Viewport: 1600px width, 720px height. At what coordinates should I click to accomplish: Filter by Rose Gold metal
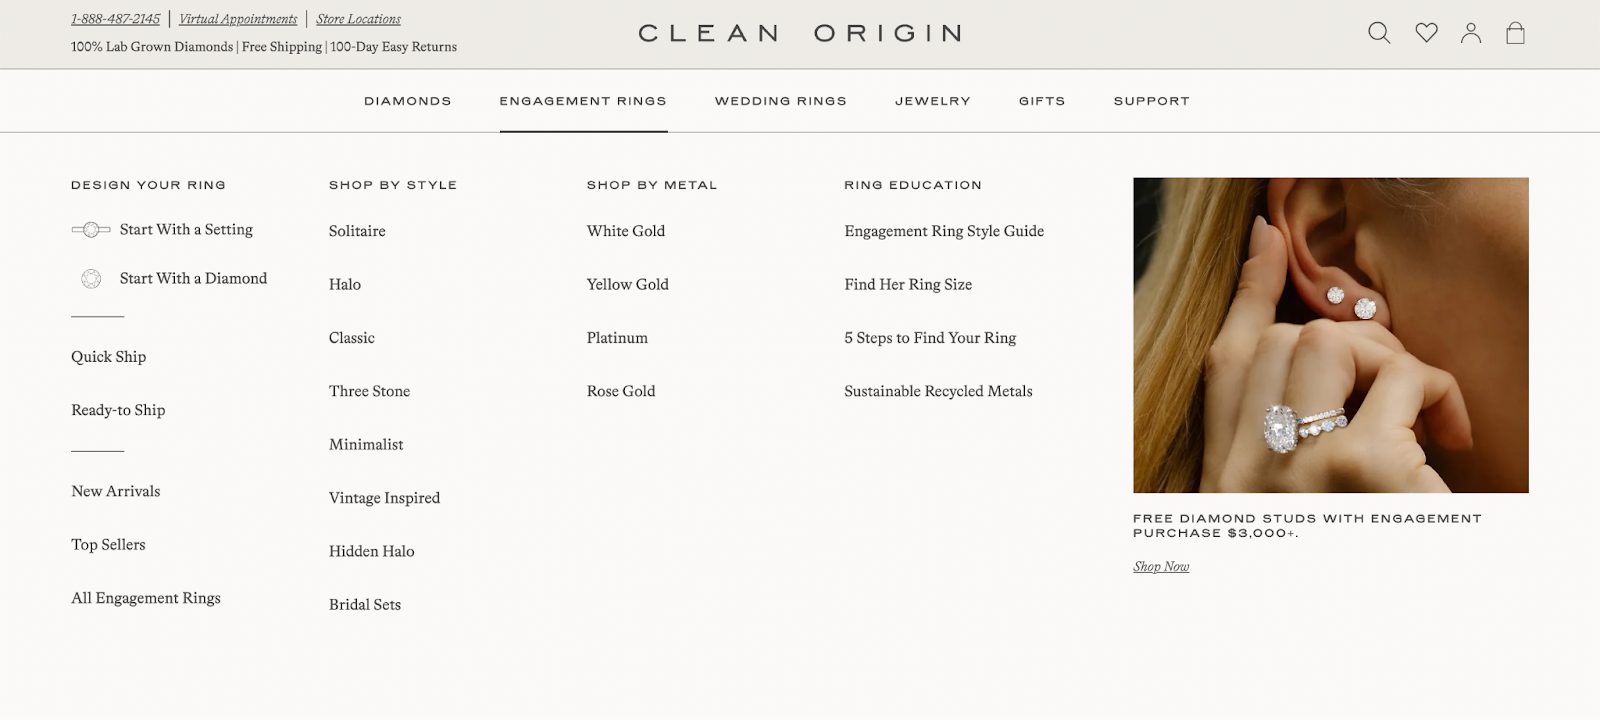(621, 391)
